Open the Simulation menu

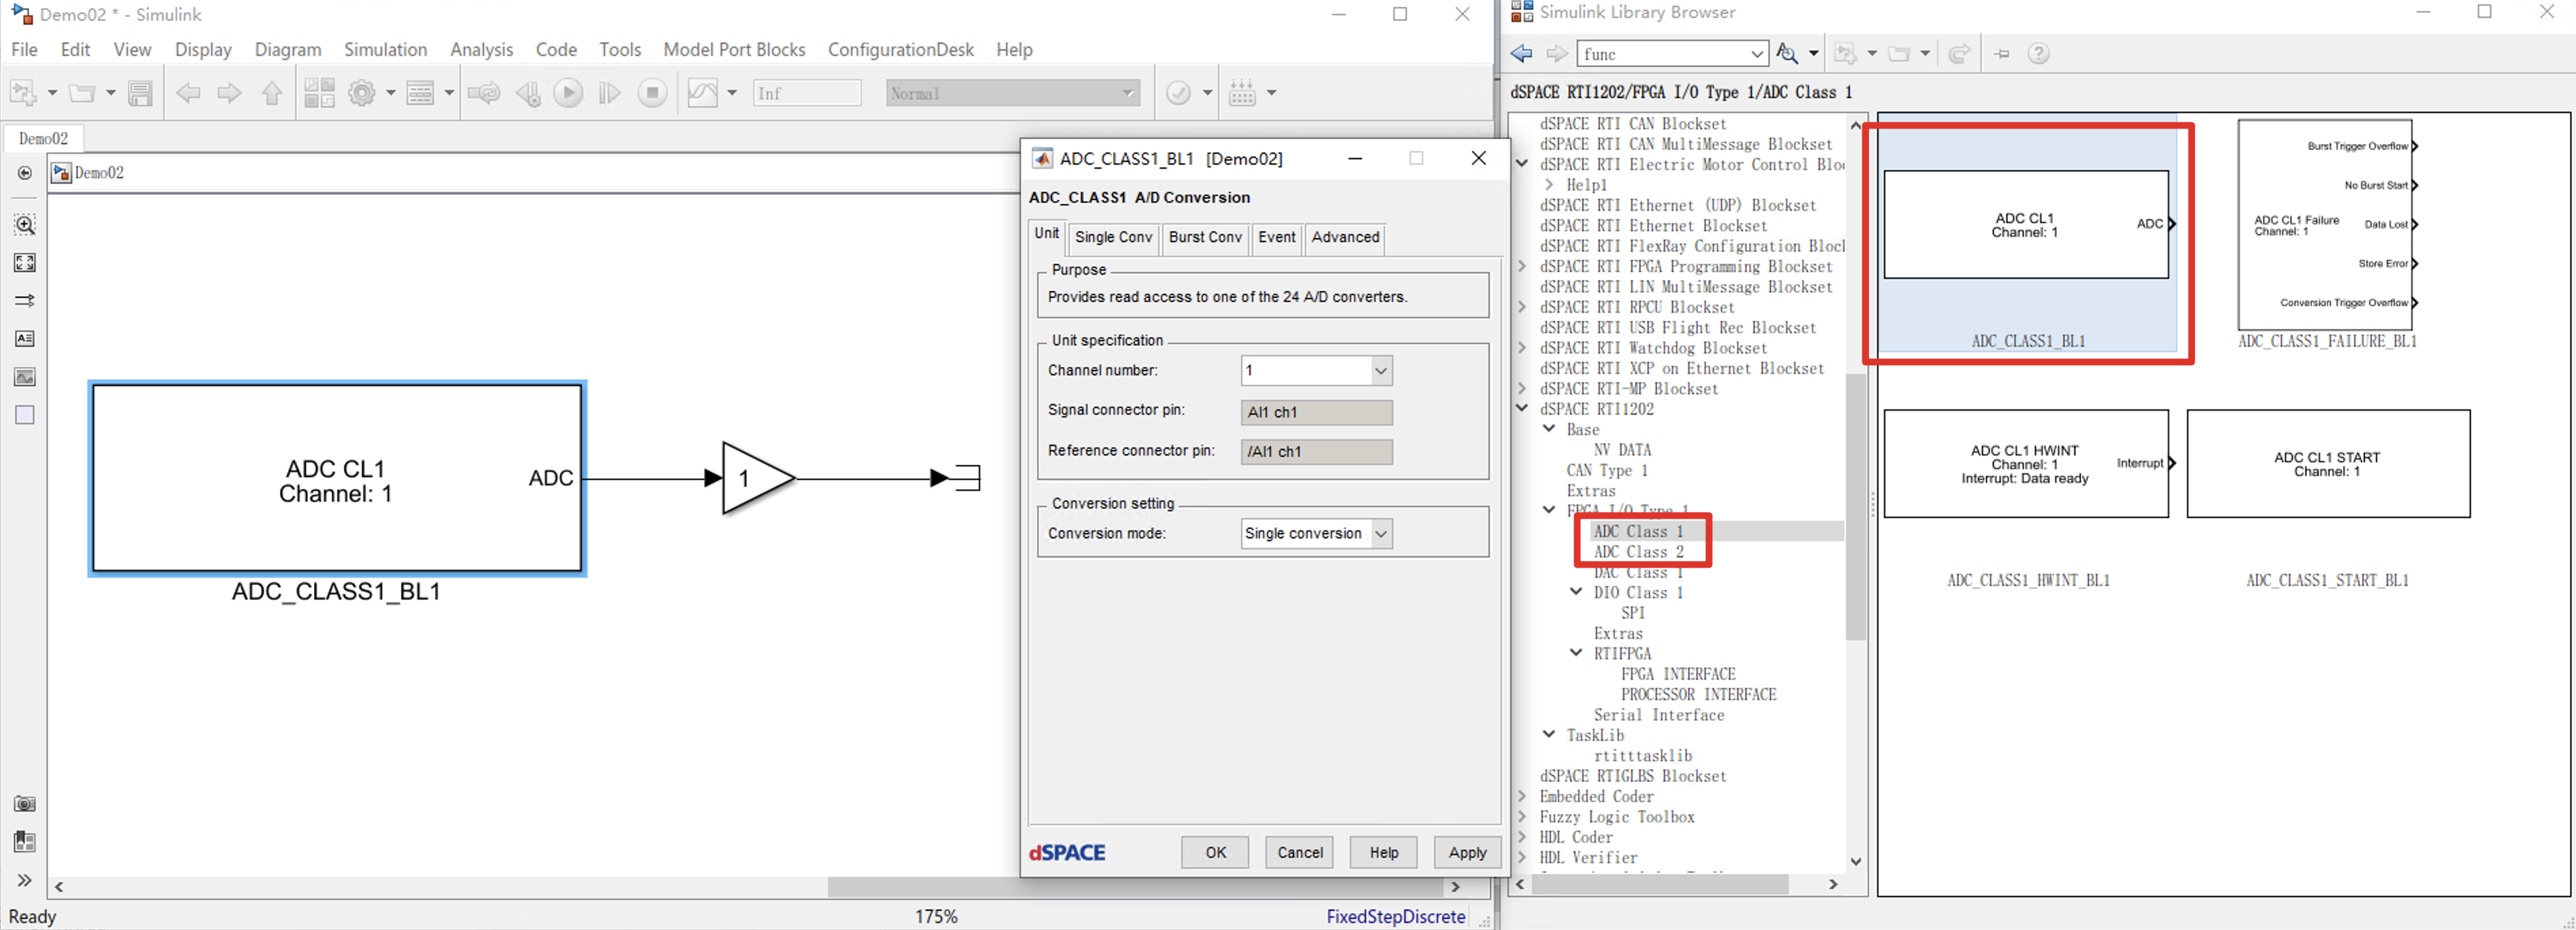[385, 49]
